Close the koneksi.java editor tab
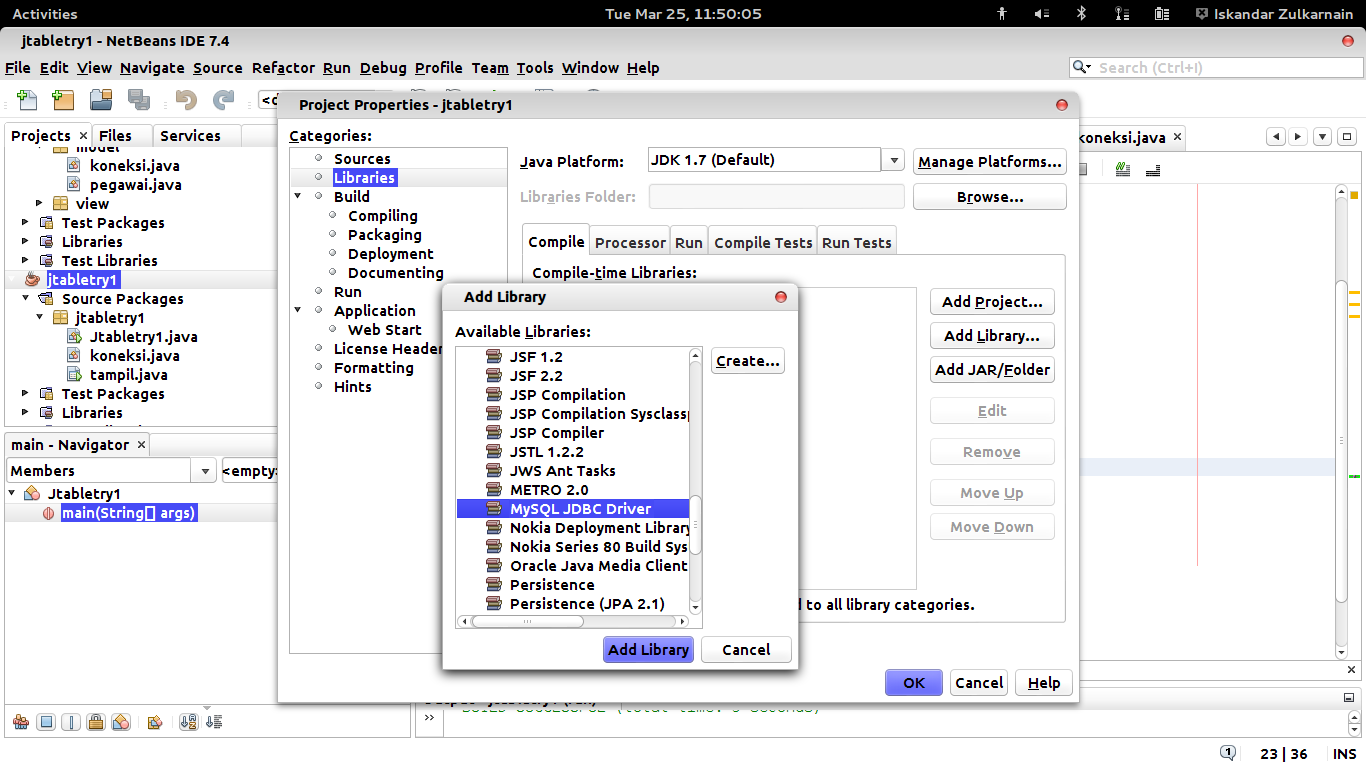 point(1177,137)
